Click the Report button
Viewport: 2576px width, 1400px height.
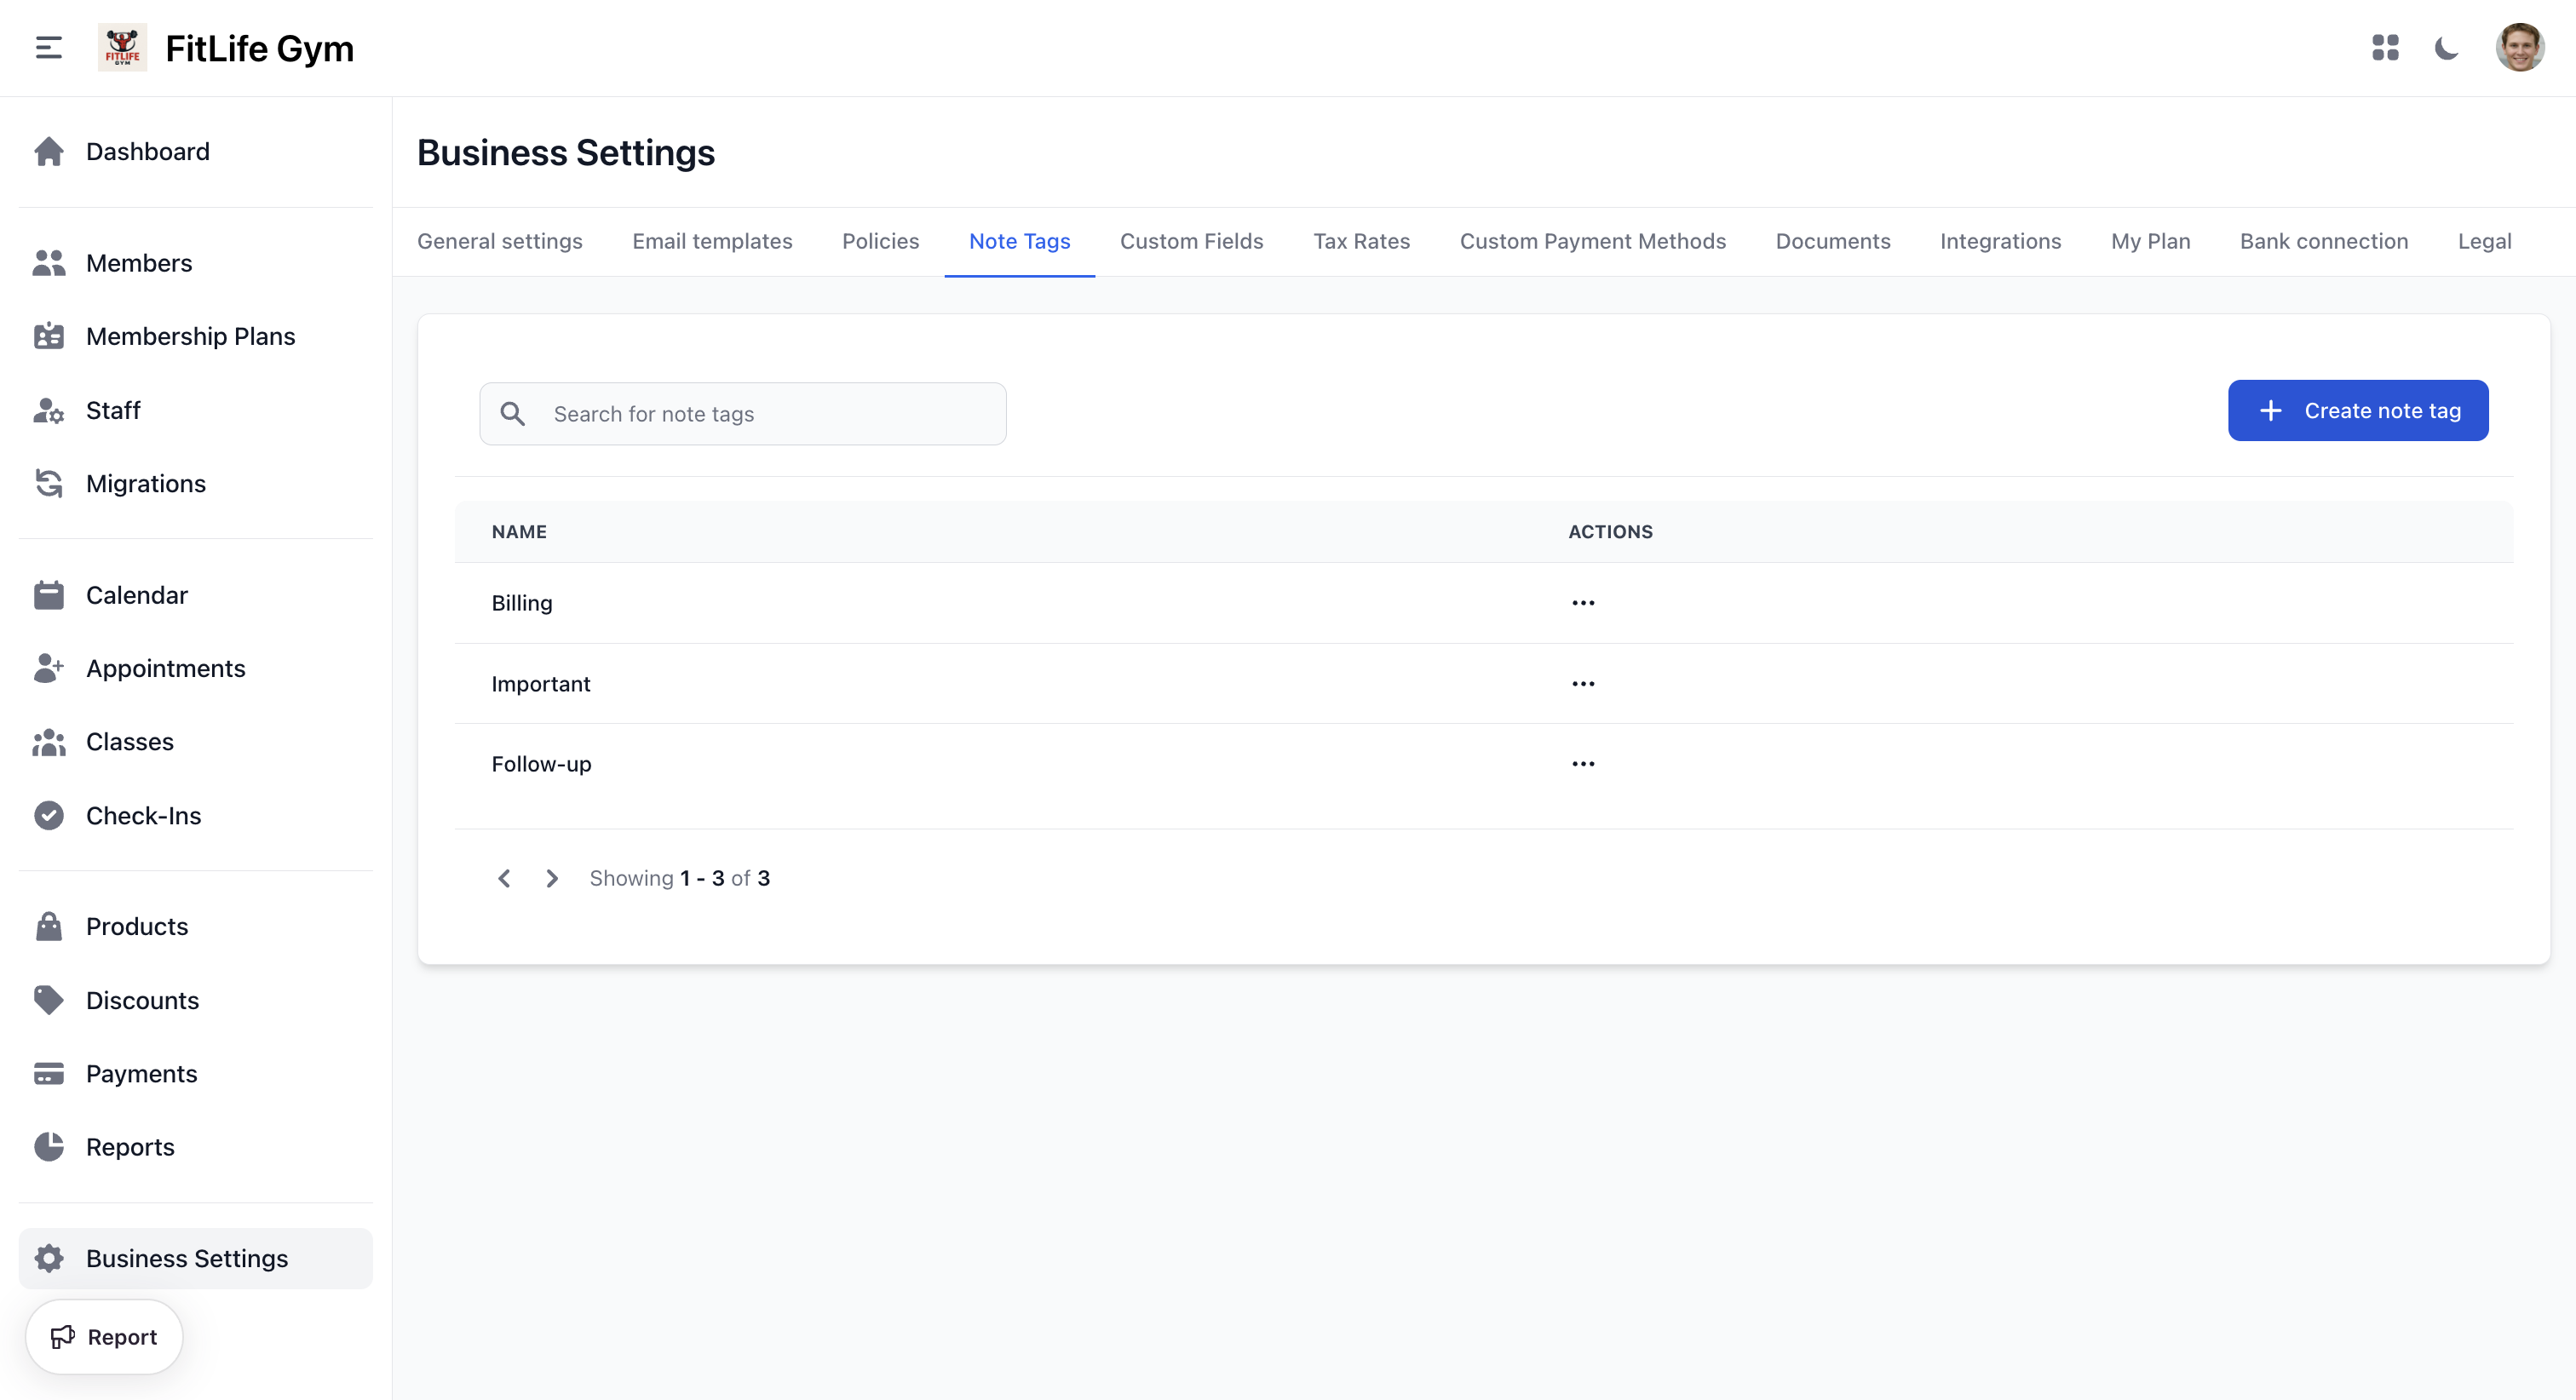point(103,1336)
